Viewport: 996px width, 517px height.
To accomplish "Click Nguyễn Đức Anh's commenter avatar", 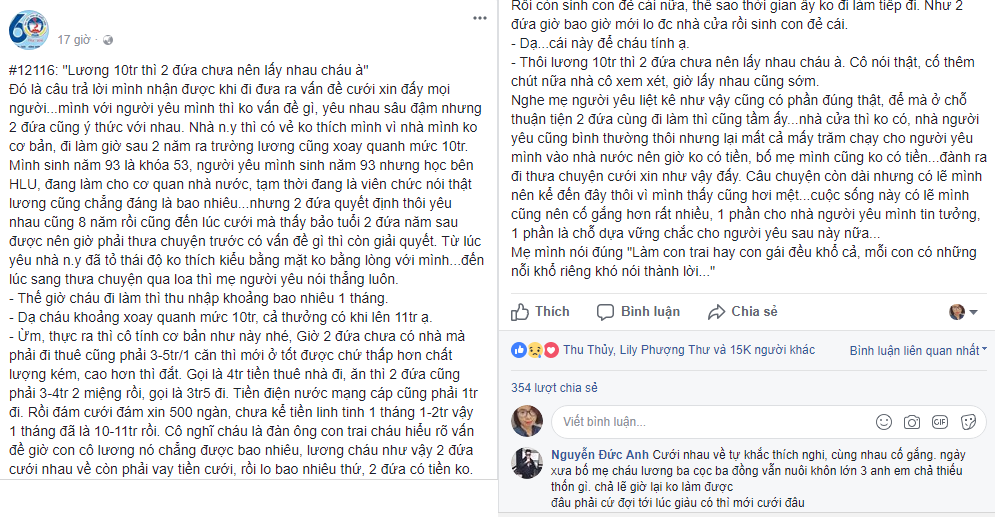I will (527, 462).
